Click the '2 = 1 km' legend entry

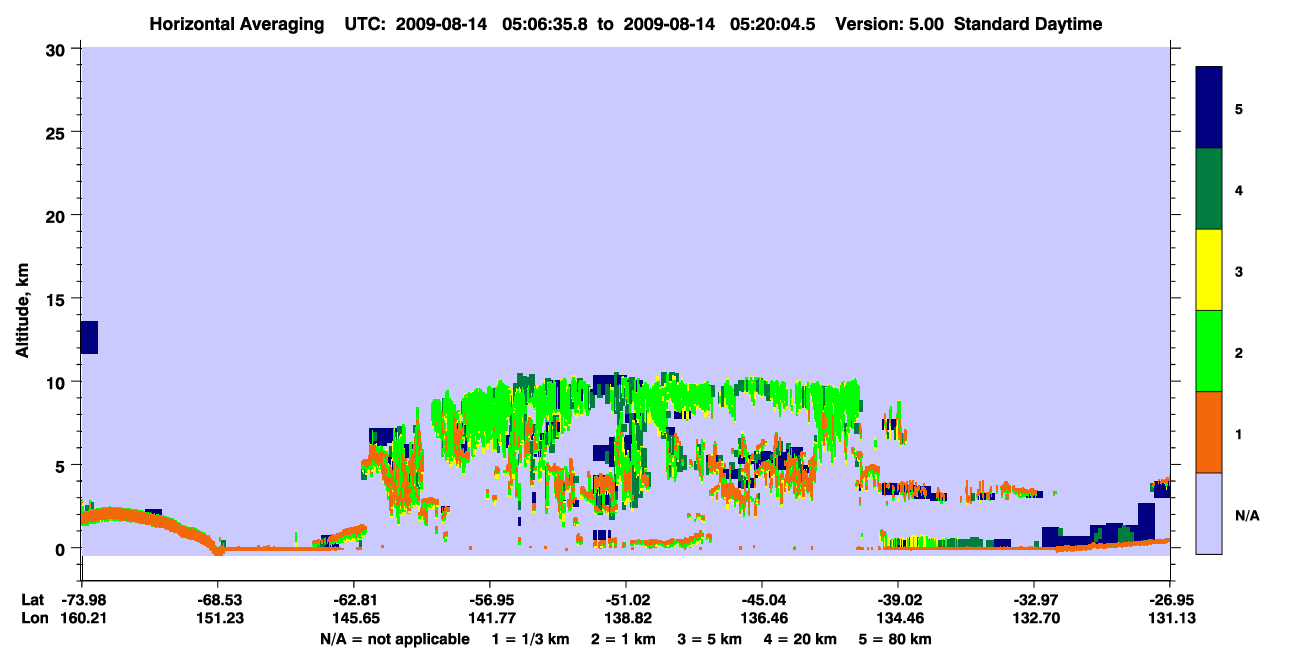(x=624, y=639)
